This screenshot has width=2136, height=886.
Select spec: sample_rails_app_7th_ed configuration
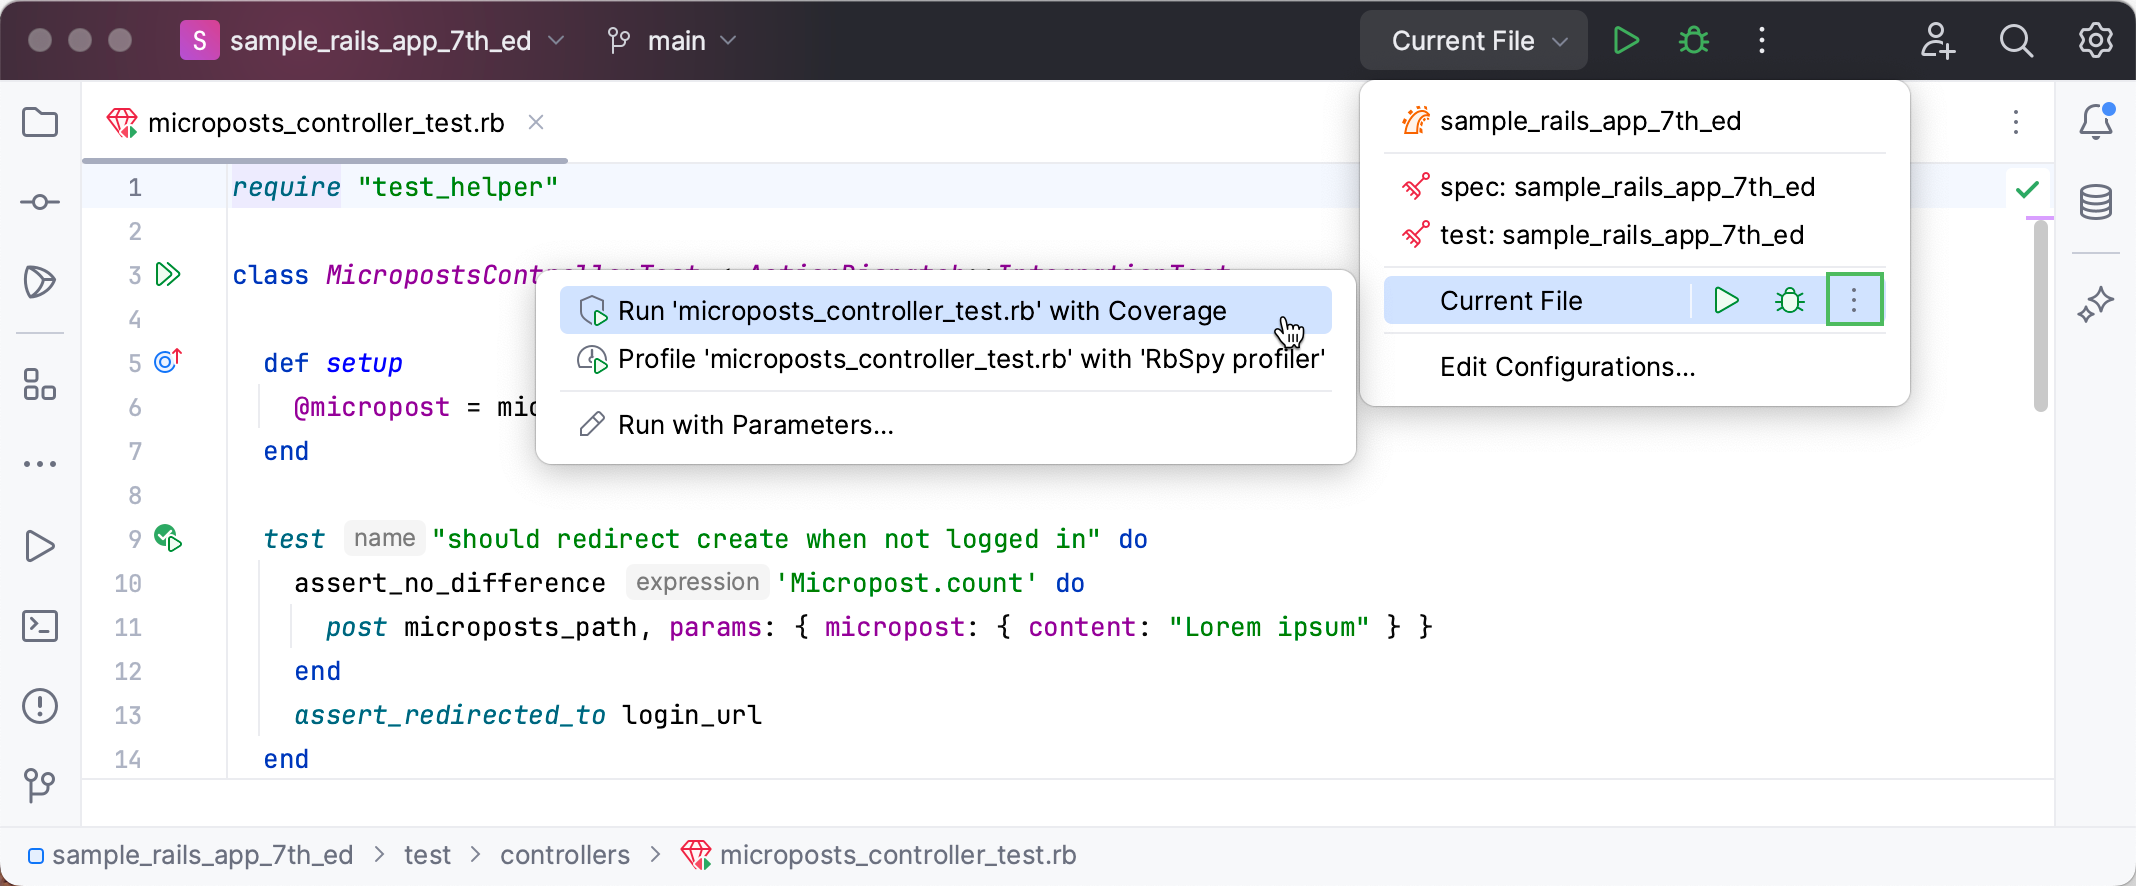pyautogui.click(x=1626, y=187)
